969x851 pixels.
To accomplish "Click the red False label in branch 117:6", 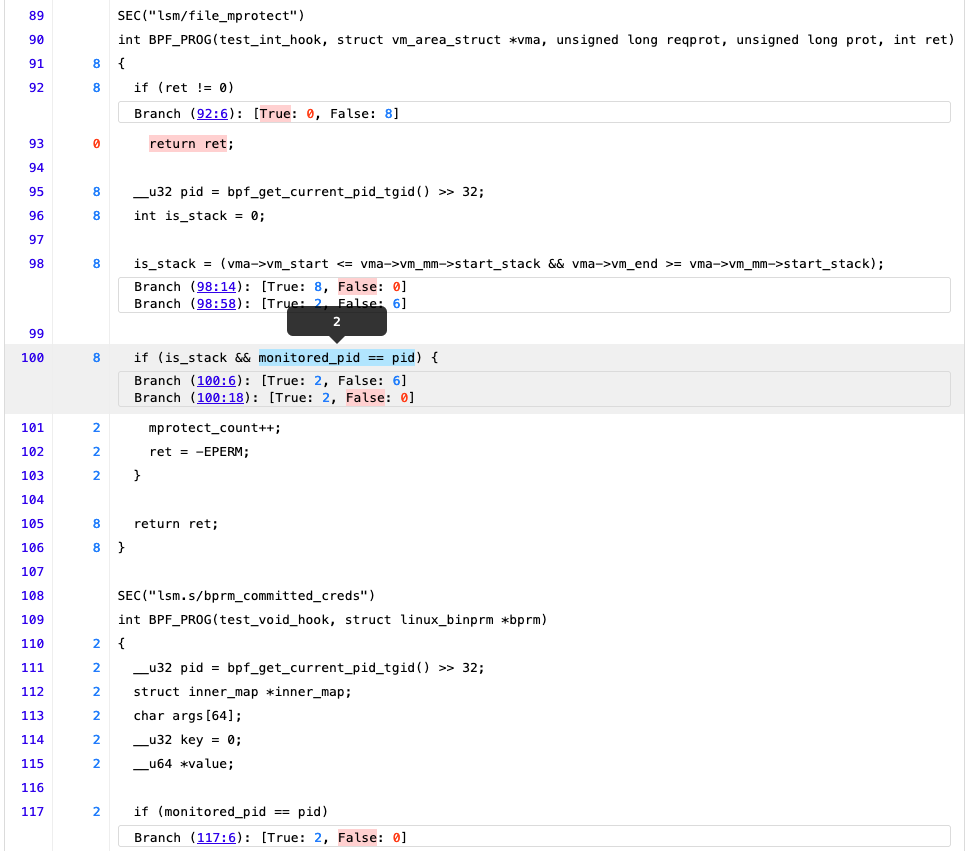I will point(357,838).
